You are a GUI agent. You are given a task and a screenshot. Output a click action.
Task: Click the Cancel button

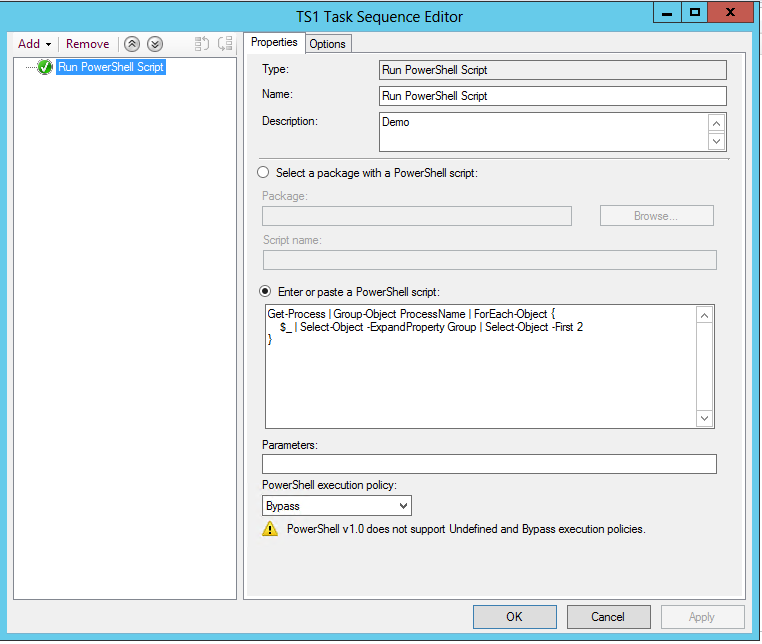[x=608, y=617]
